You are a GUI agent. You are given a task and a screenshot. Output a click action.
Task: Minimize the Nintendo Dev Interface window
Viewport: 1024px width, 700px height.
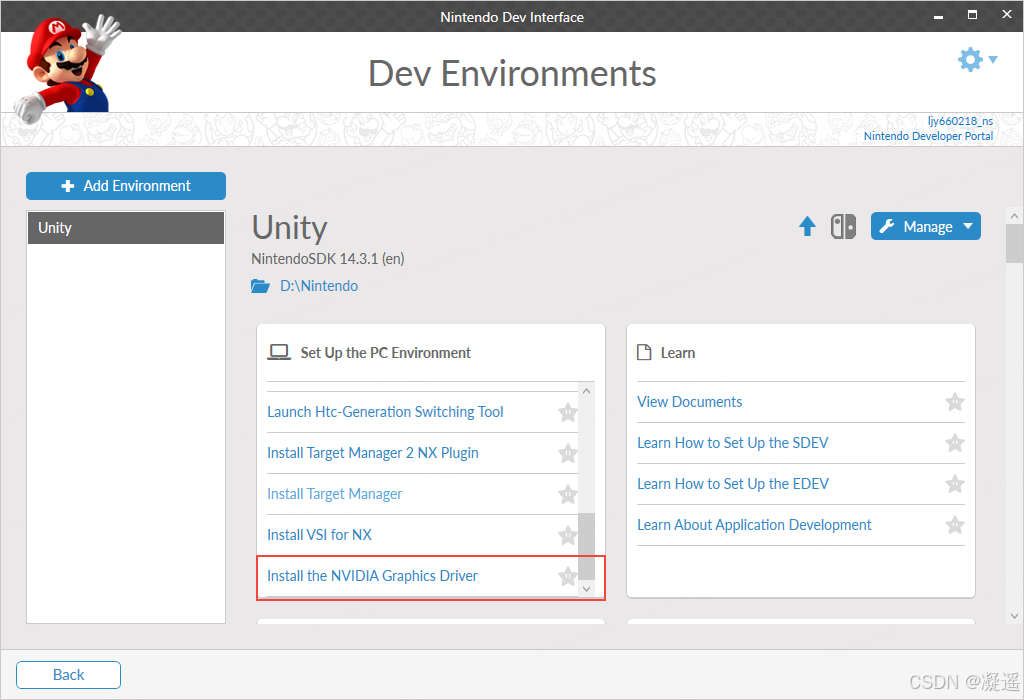tap(938, 16)
